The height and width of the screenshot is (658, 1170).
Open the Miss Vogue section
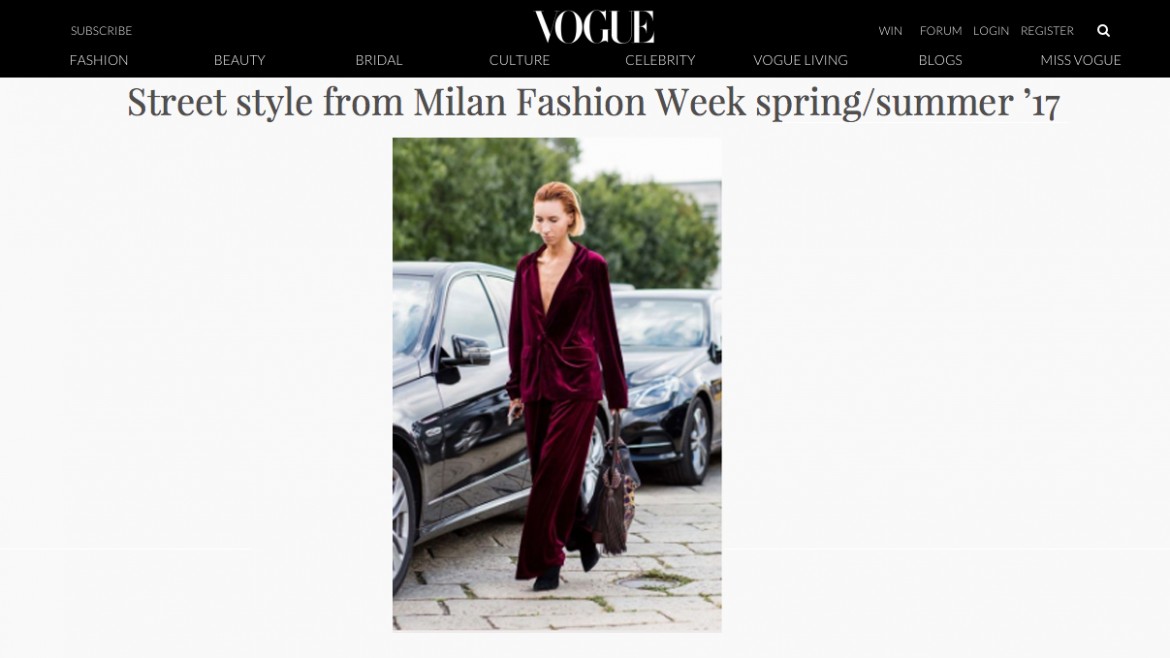[1080, 60]
